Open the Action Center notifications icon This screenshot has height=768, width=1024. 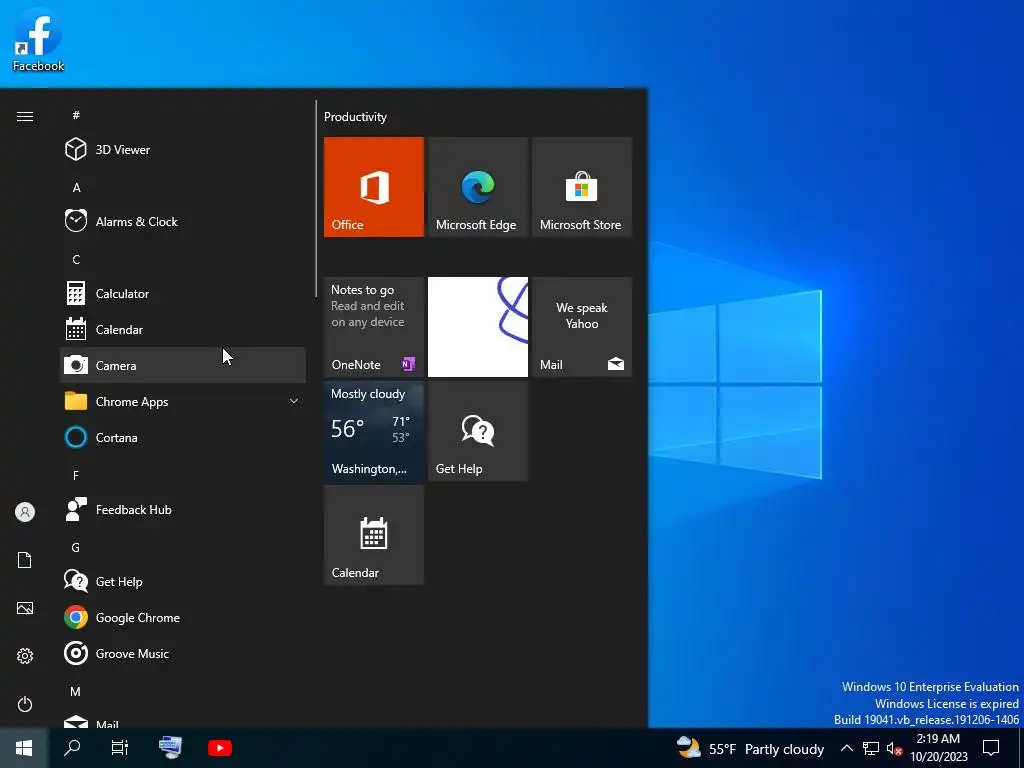(991, 748)
